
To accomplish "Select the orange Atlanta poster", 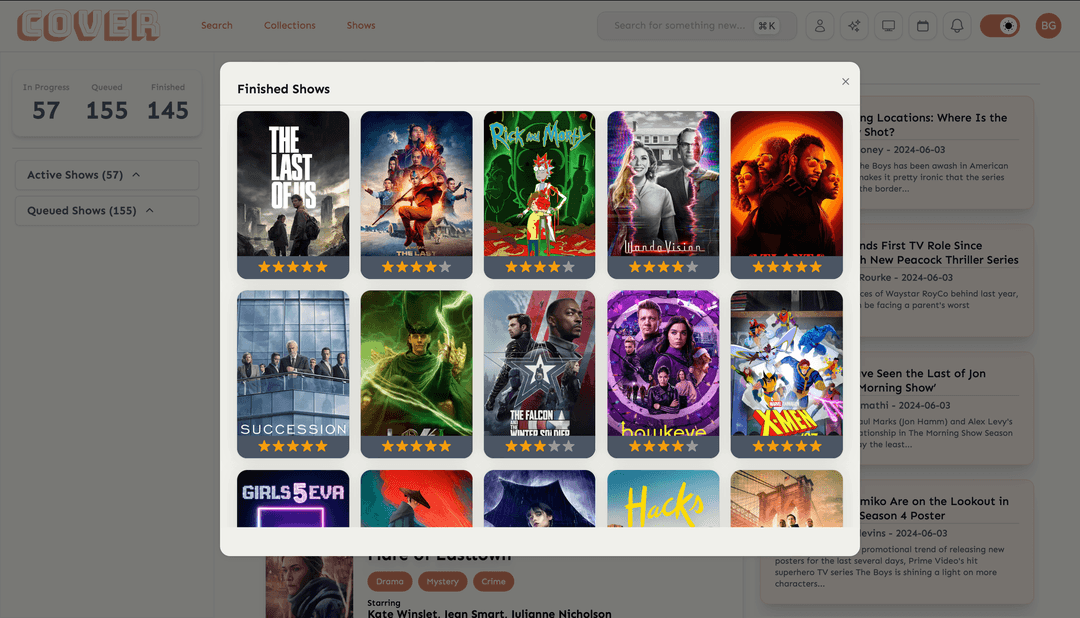I will pyautogui.click(x=787, y=184).
